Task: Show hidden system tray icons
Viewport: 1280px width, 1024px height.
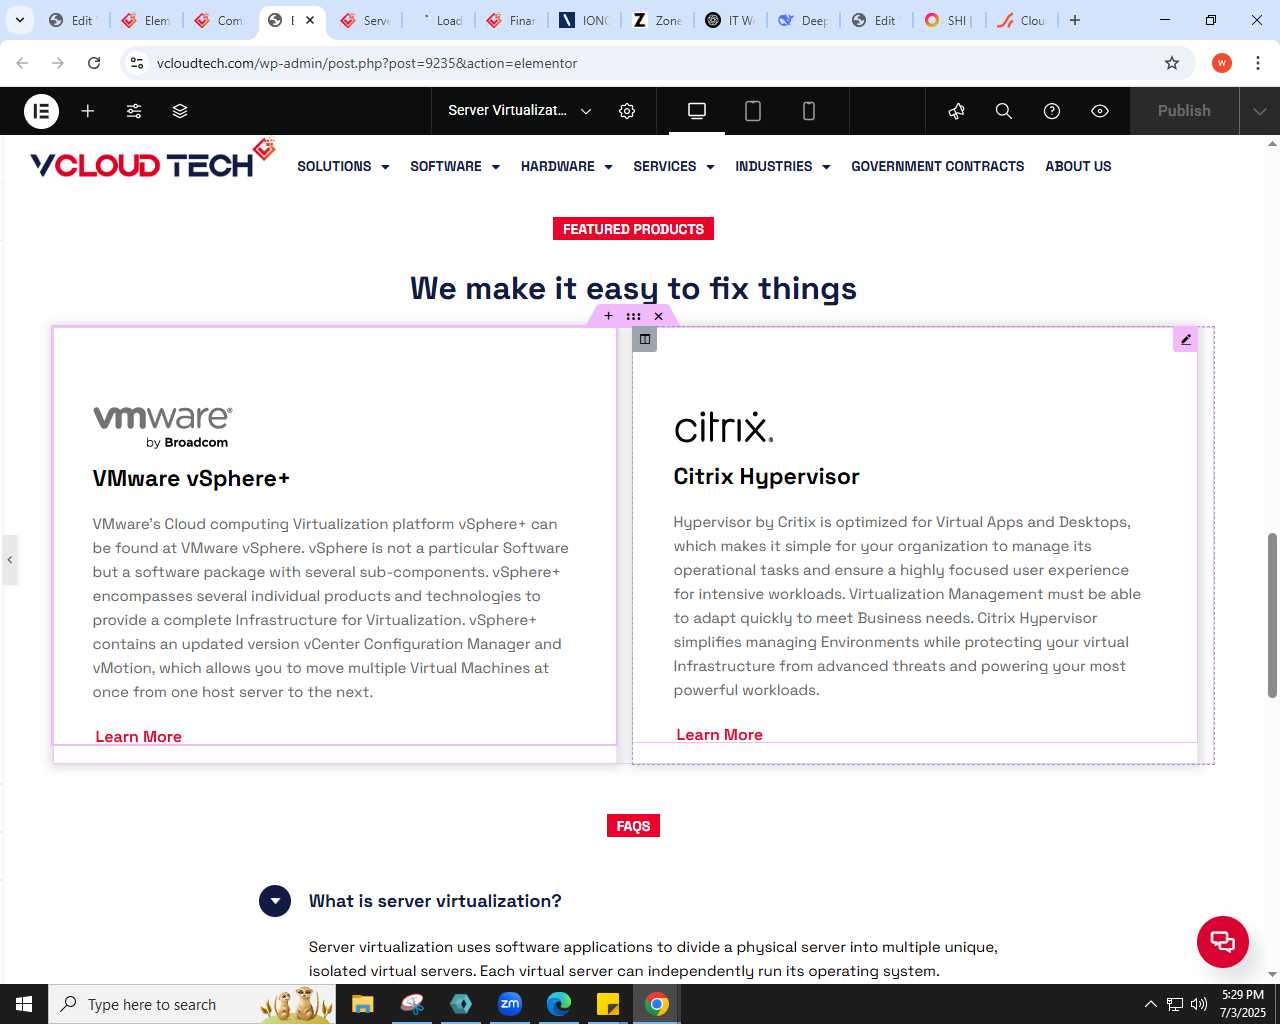Action: (x=1150, y=1004)
